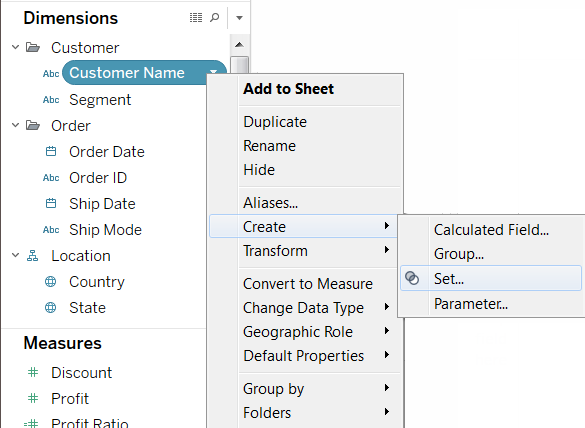585x428 pixels.
Task: Select Add to Sheet menu item
Action: click(x=288, y=89)
